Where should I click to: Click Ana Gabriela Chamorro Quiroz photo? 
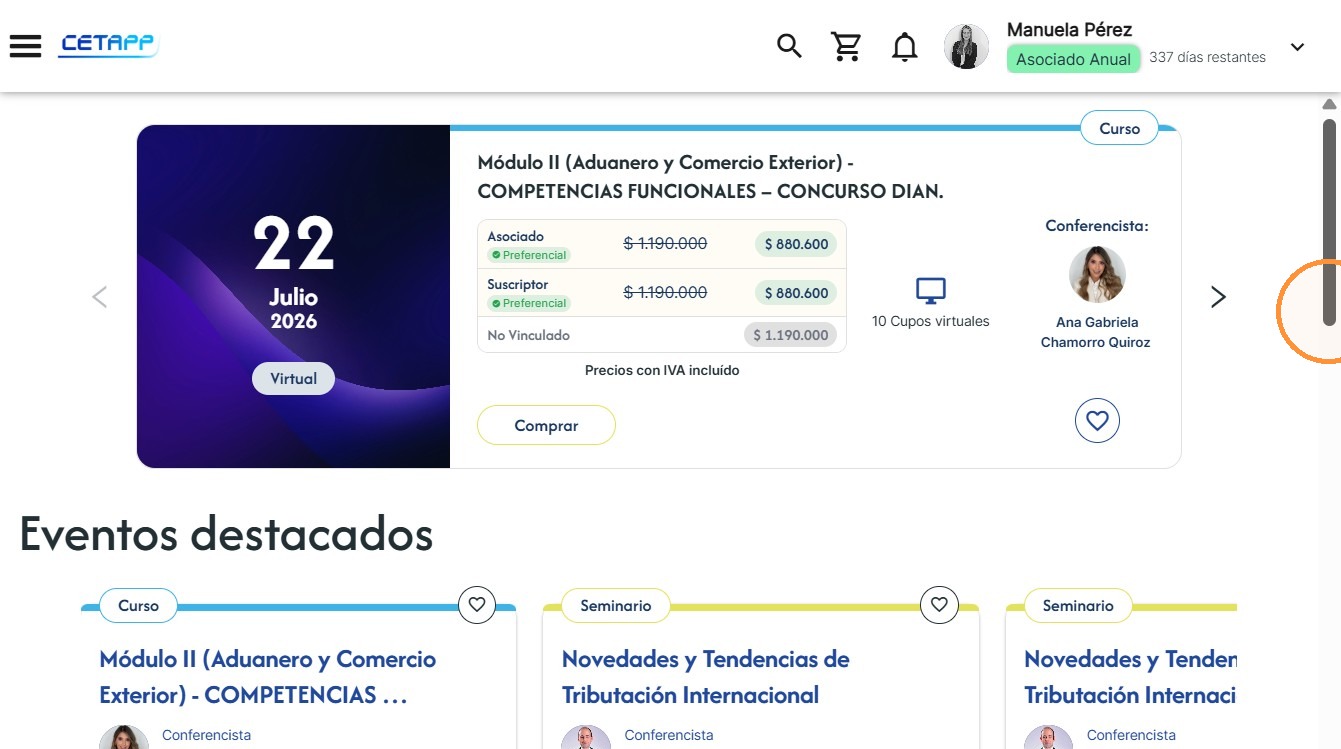point(1097,274)
